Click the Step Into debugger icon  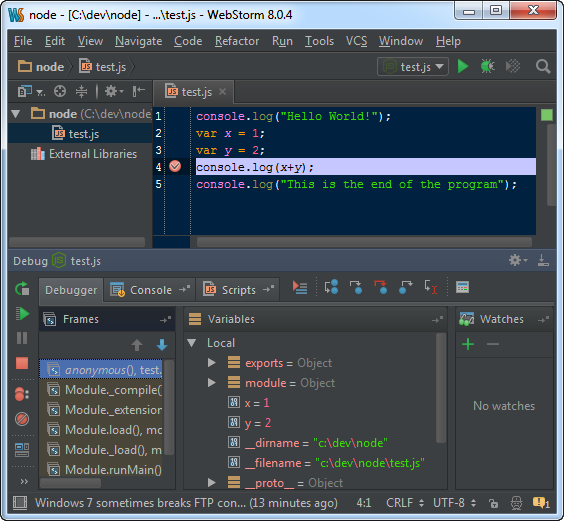pos(356,287)
